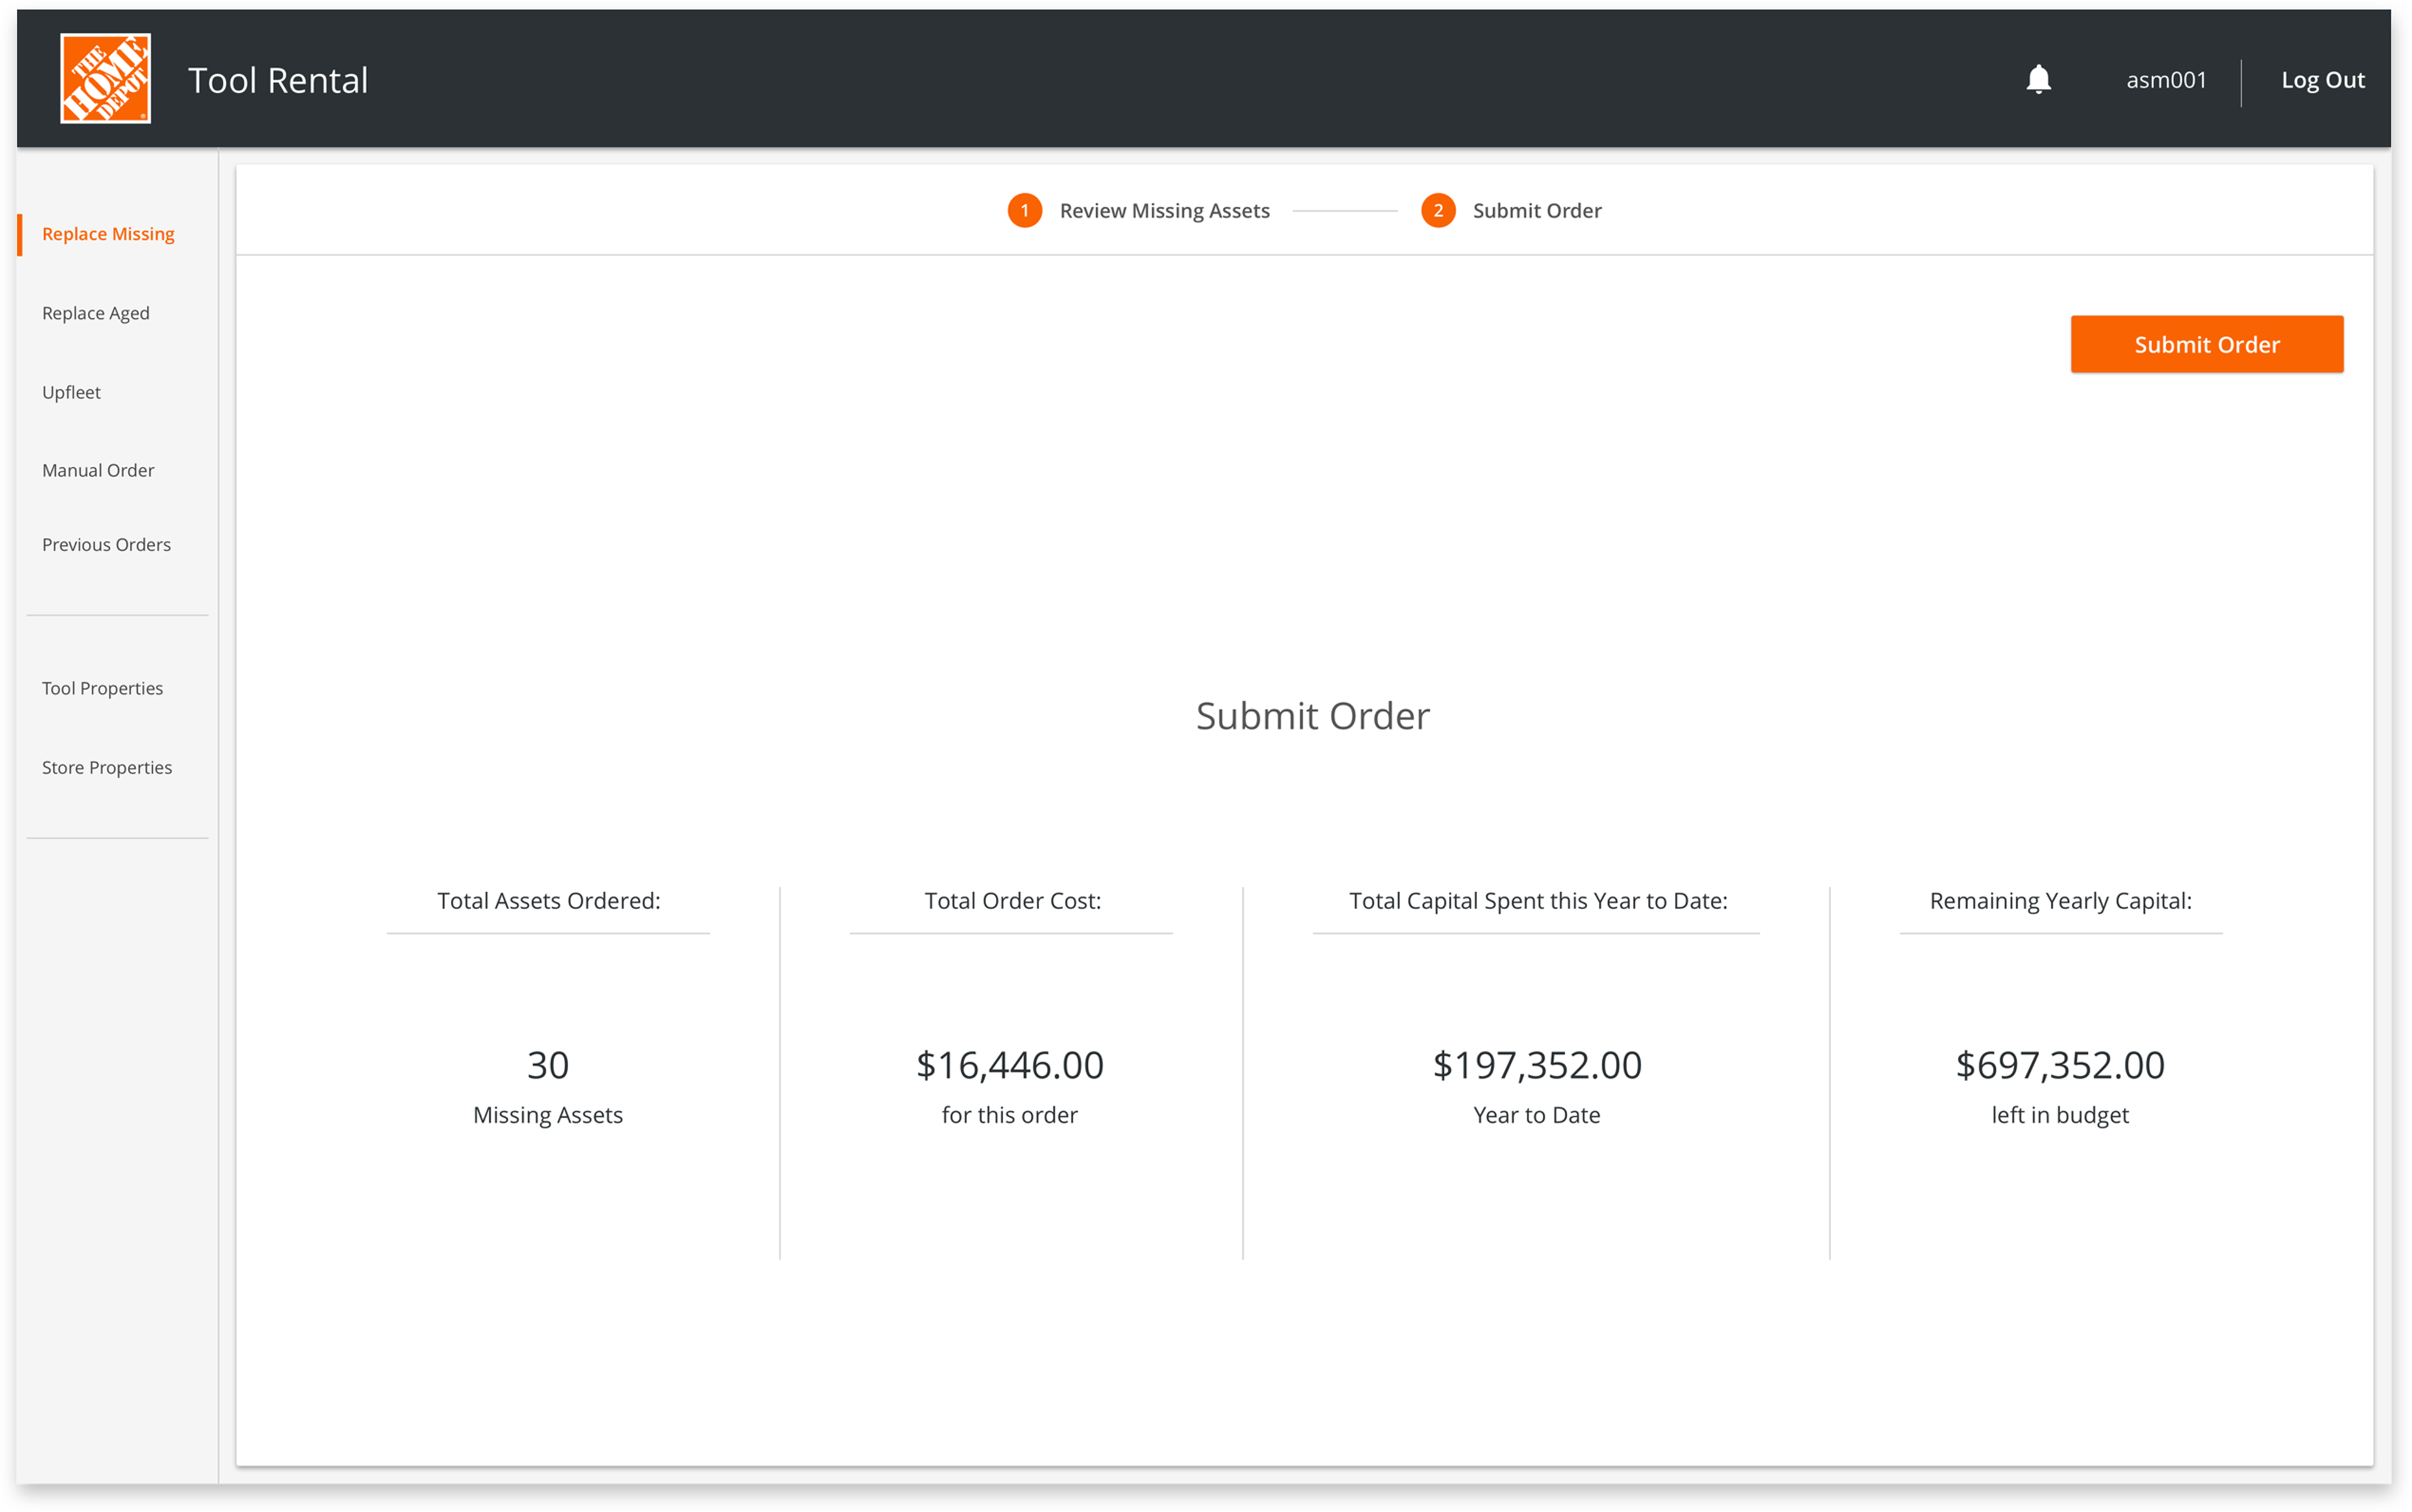Click the Year to Date caption
Screen dimensions: 2412x1512
tap(1536, 1115)
